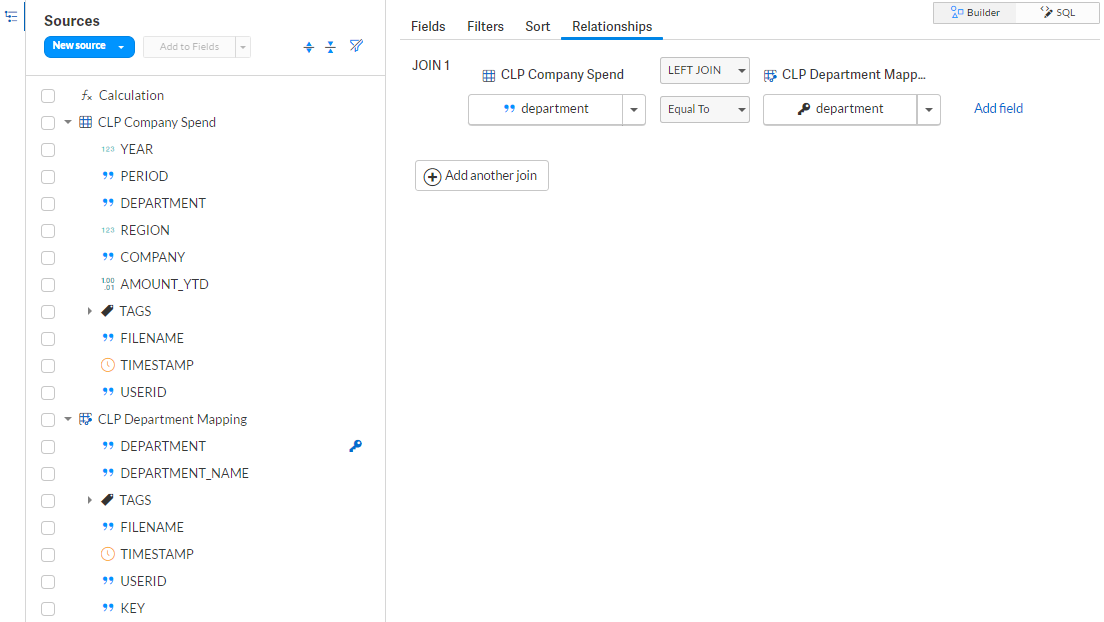This screenshot has height=622, width=1104.
Task: Click Add another join button
Action: (x=482, y=176)
